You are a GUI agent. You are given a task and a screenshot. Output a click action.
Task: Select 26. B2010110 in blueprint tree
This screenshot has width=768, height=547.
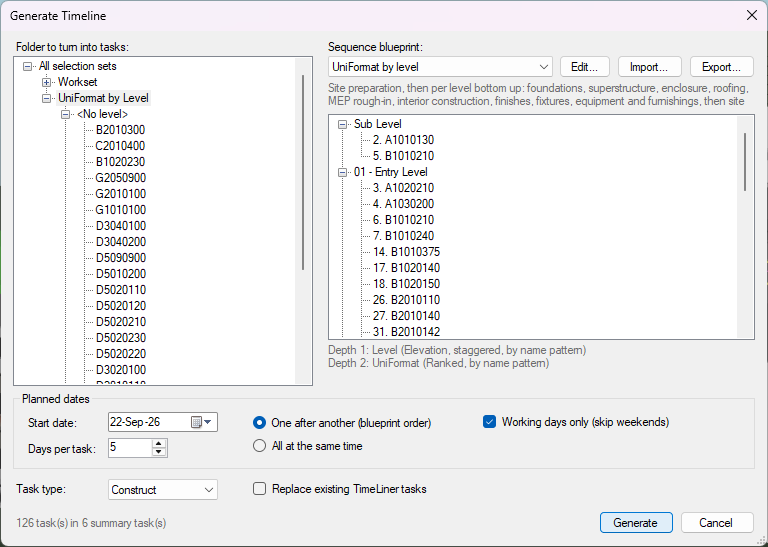(x=406, y=300)
